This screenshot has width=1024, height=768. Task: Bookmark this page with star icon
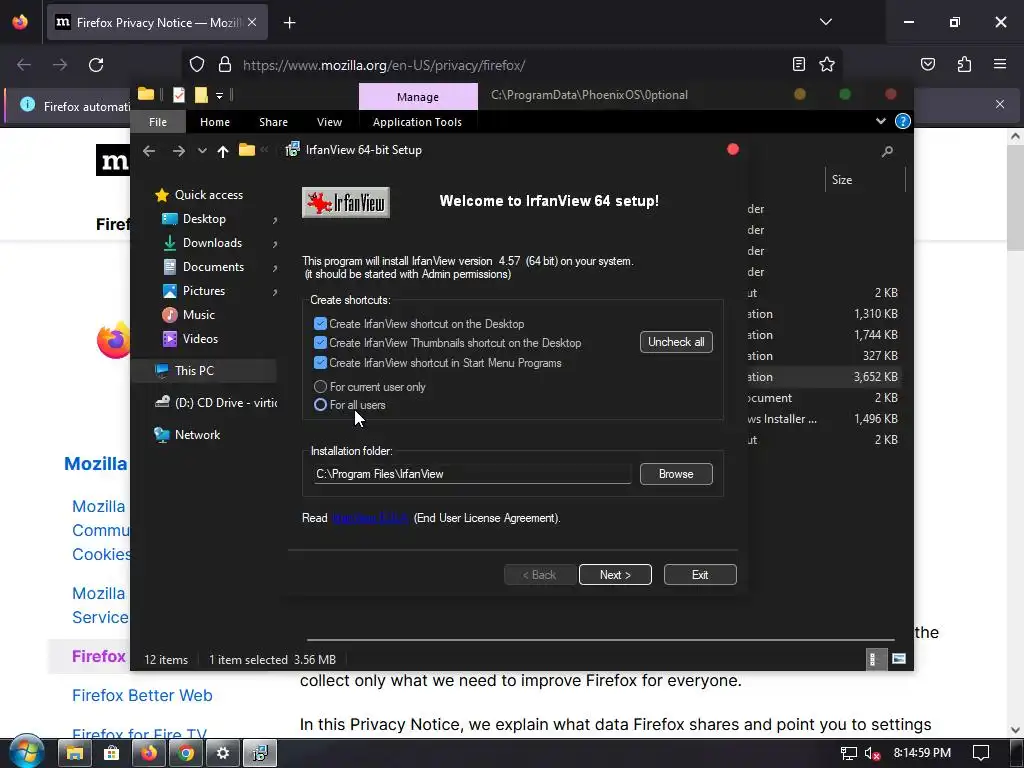point(827,64)
